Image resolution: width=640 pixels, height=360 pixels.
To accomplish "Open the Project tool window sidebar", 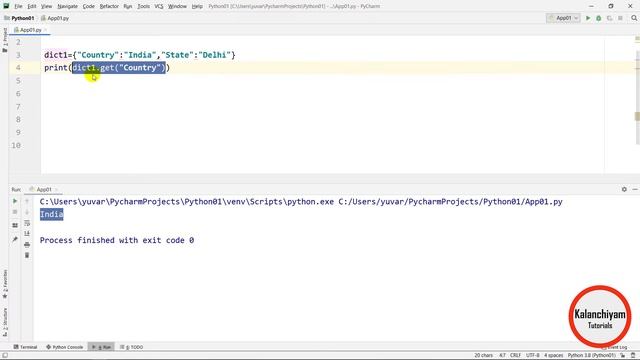I will point(4,40).
